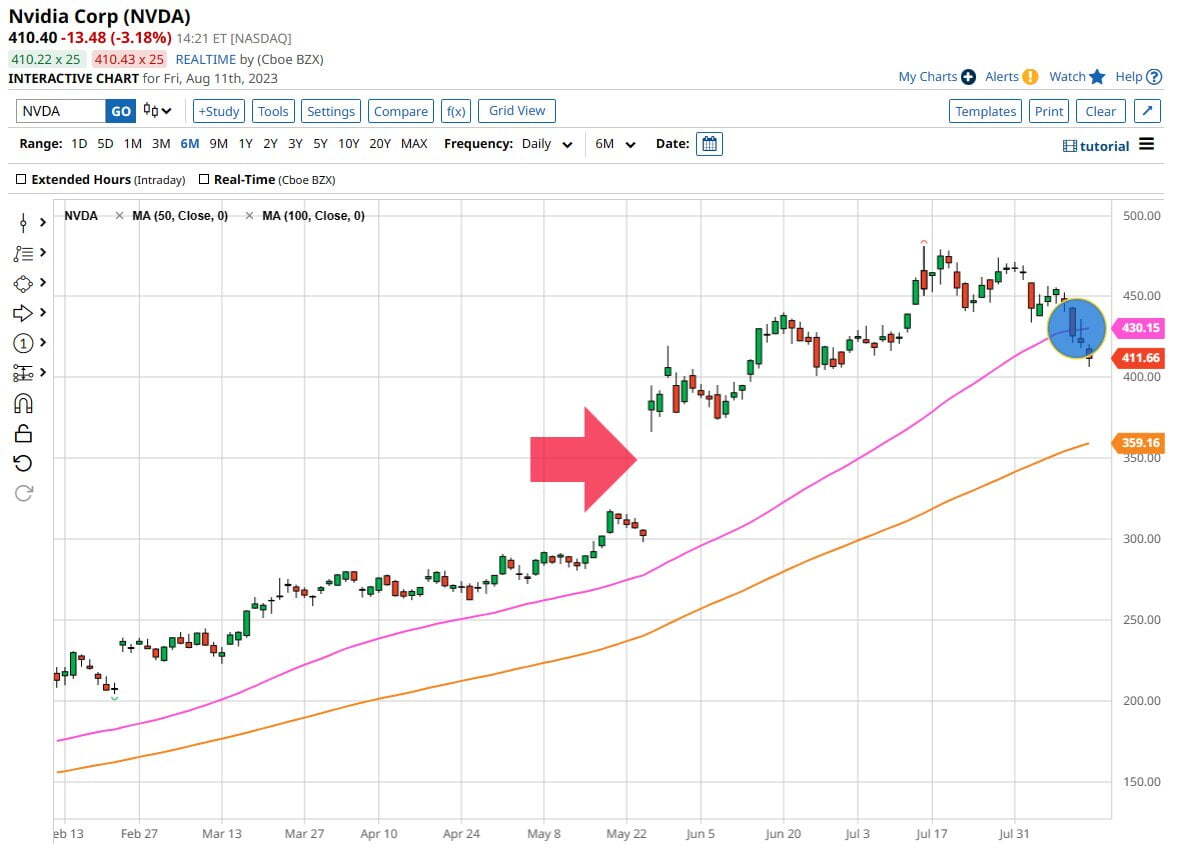The width and height of the screenshot is (1181, 857).
Task: Select the 20Y range
Action: click(x=380, y=144)
